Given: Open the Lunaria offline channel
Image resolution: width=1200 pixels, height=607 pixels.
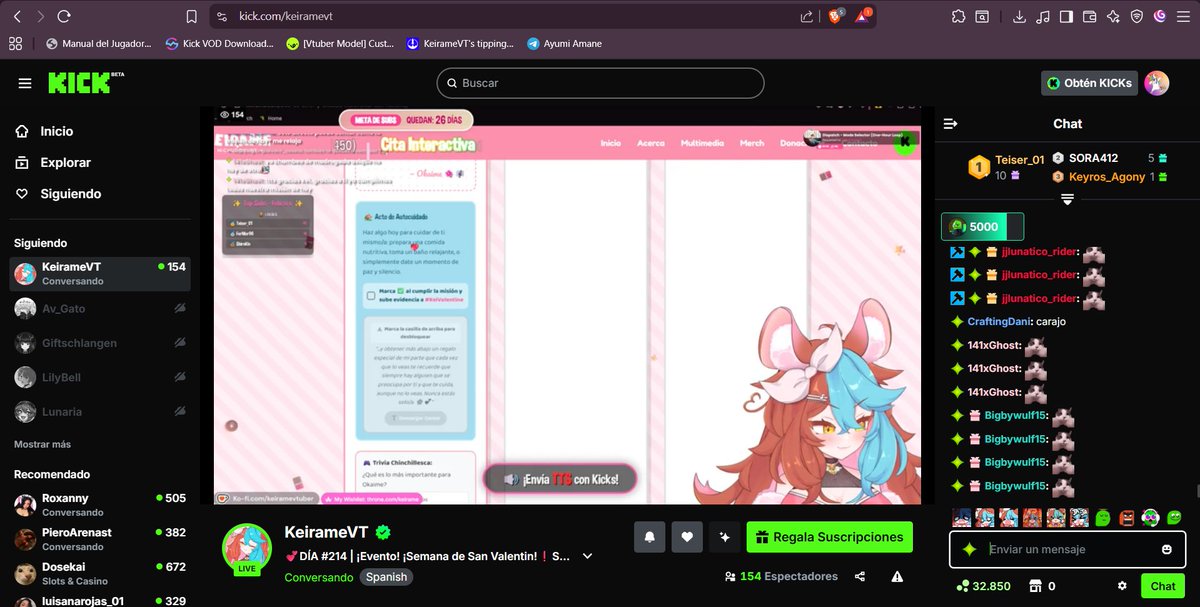Looking at the screenshot, I should click(100, 411).
